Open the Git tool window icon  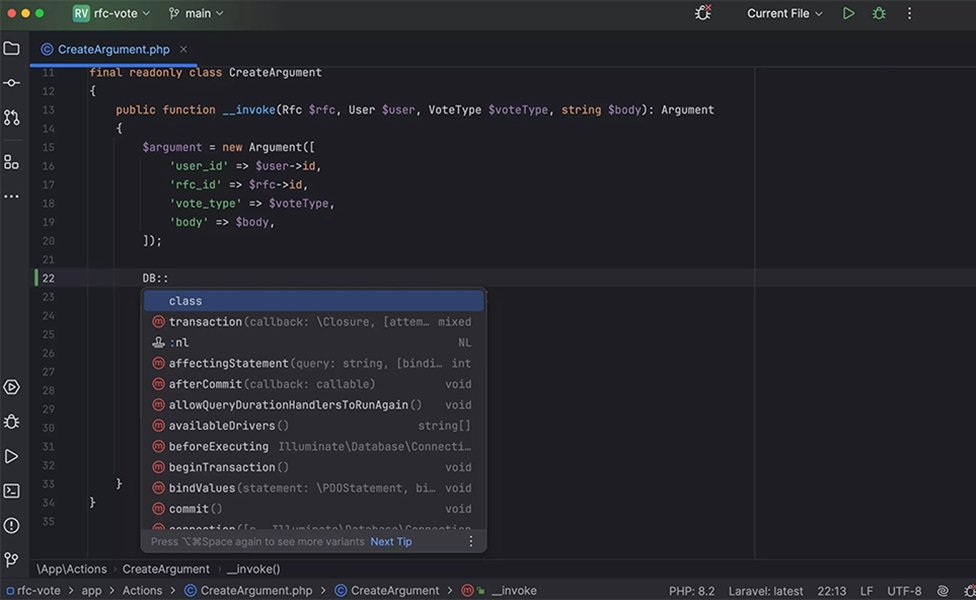click(11, 560)
